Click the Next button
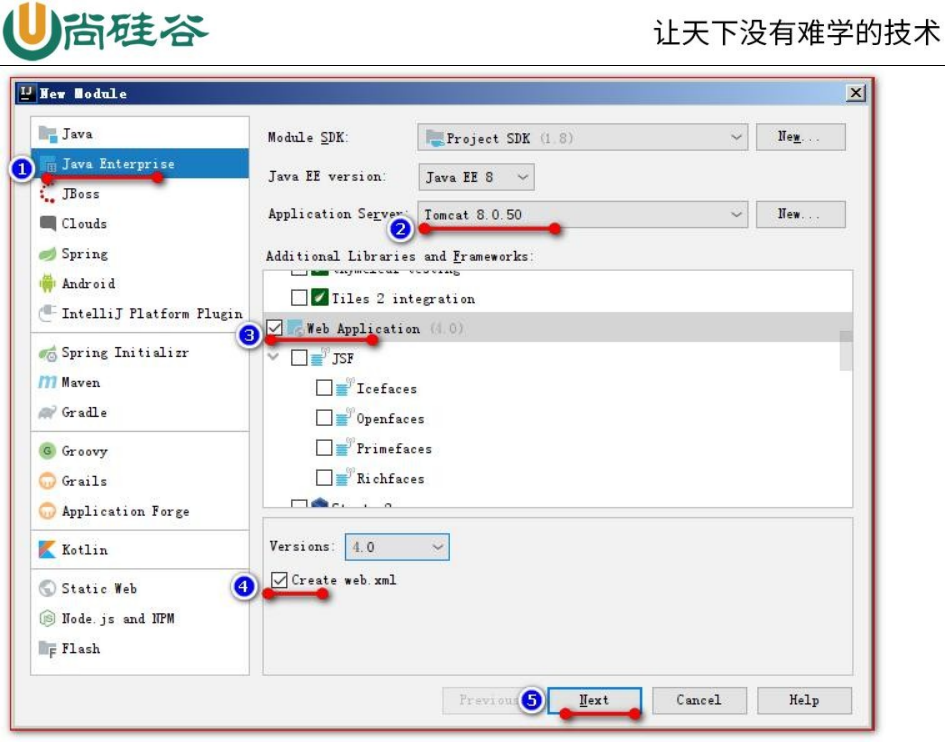Viewport: 945px width, 742px height. (594, 700)
